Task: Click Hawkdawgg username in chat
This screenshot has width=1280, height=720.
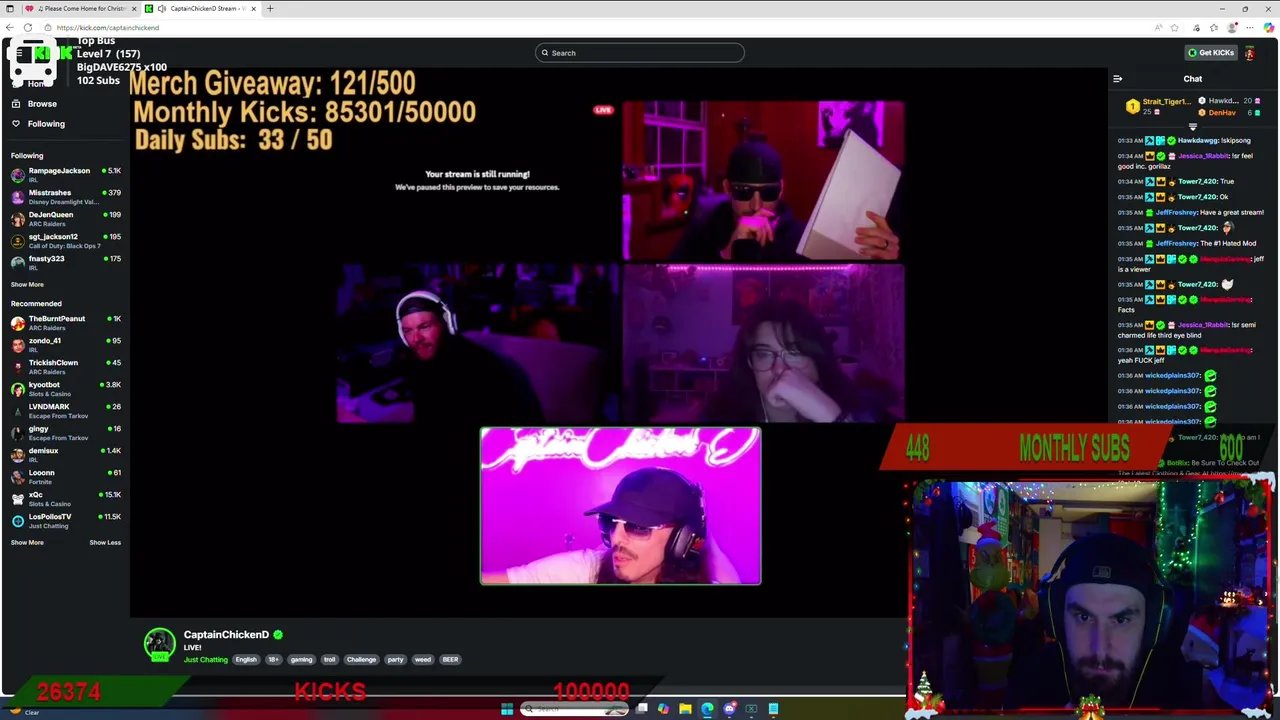Action: [1198, 141]
